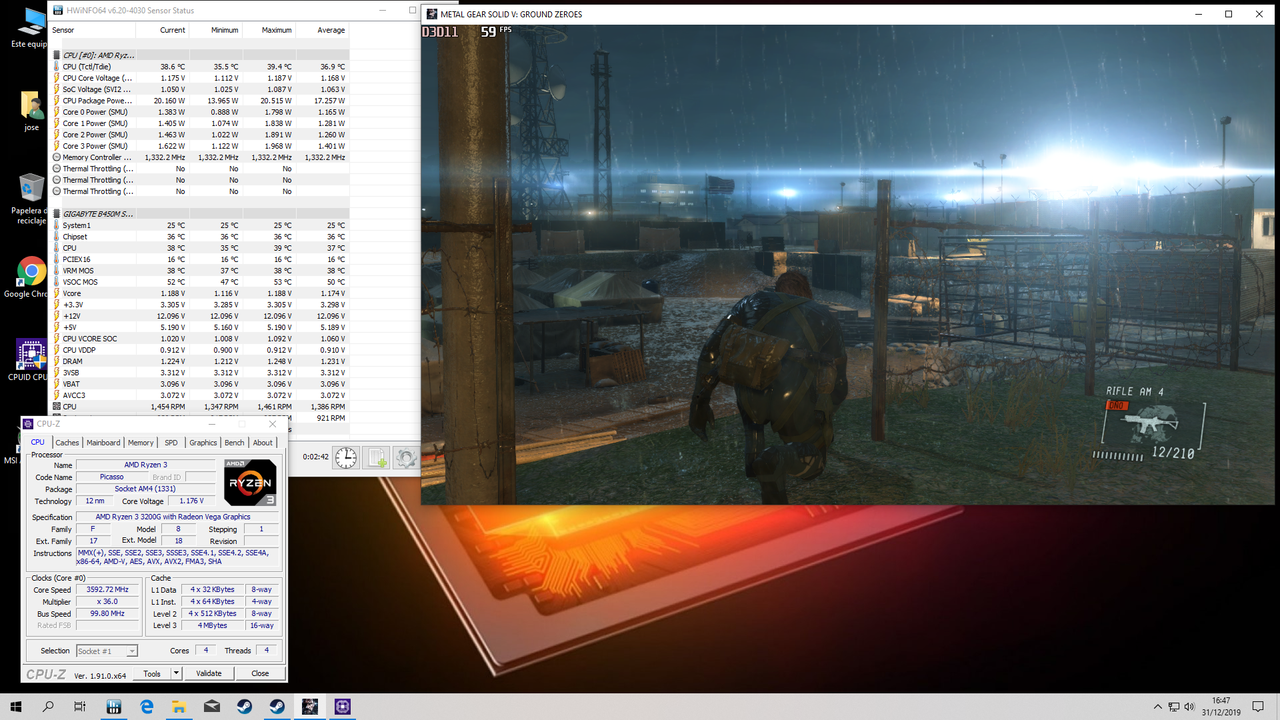Click the Validate button
Image resolution: width=1280 pixels, height=720 pixels.
(209, 673)
